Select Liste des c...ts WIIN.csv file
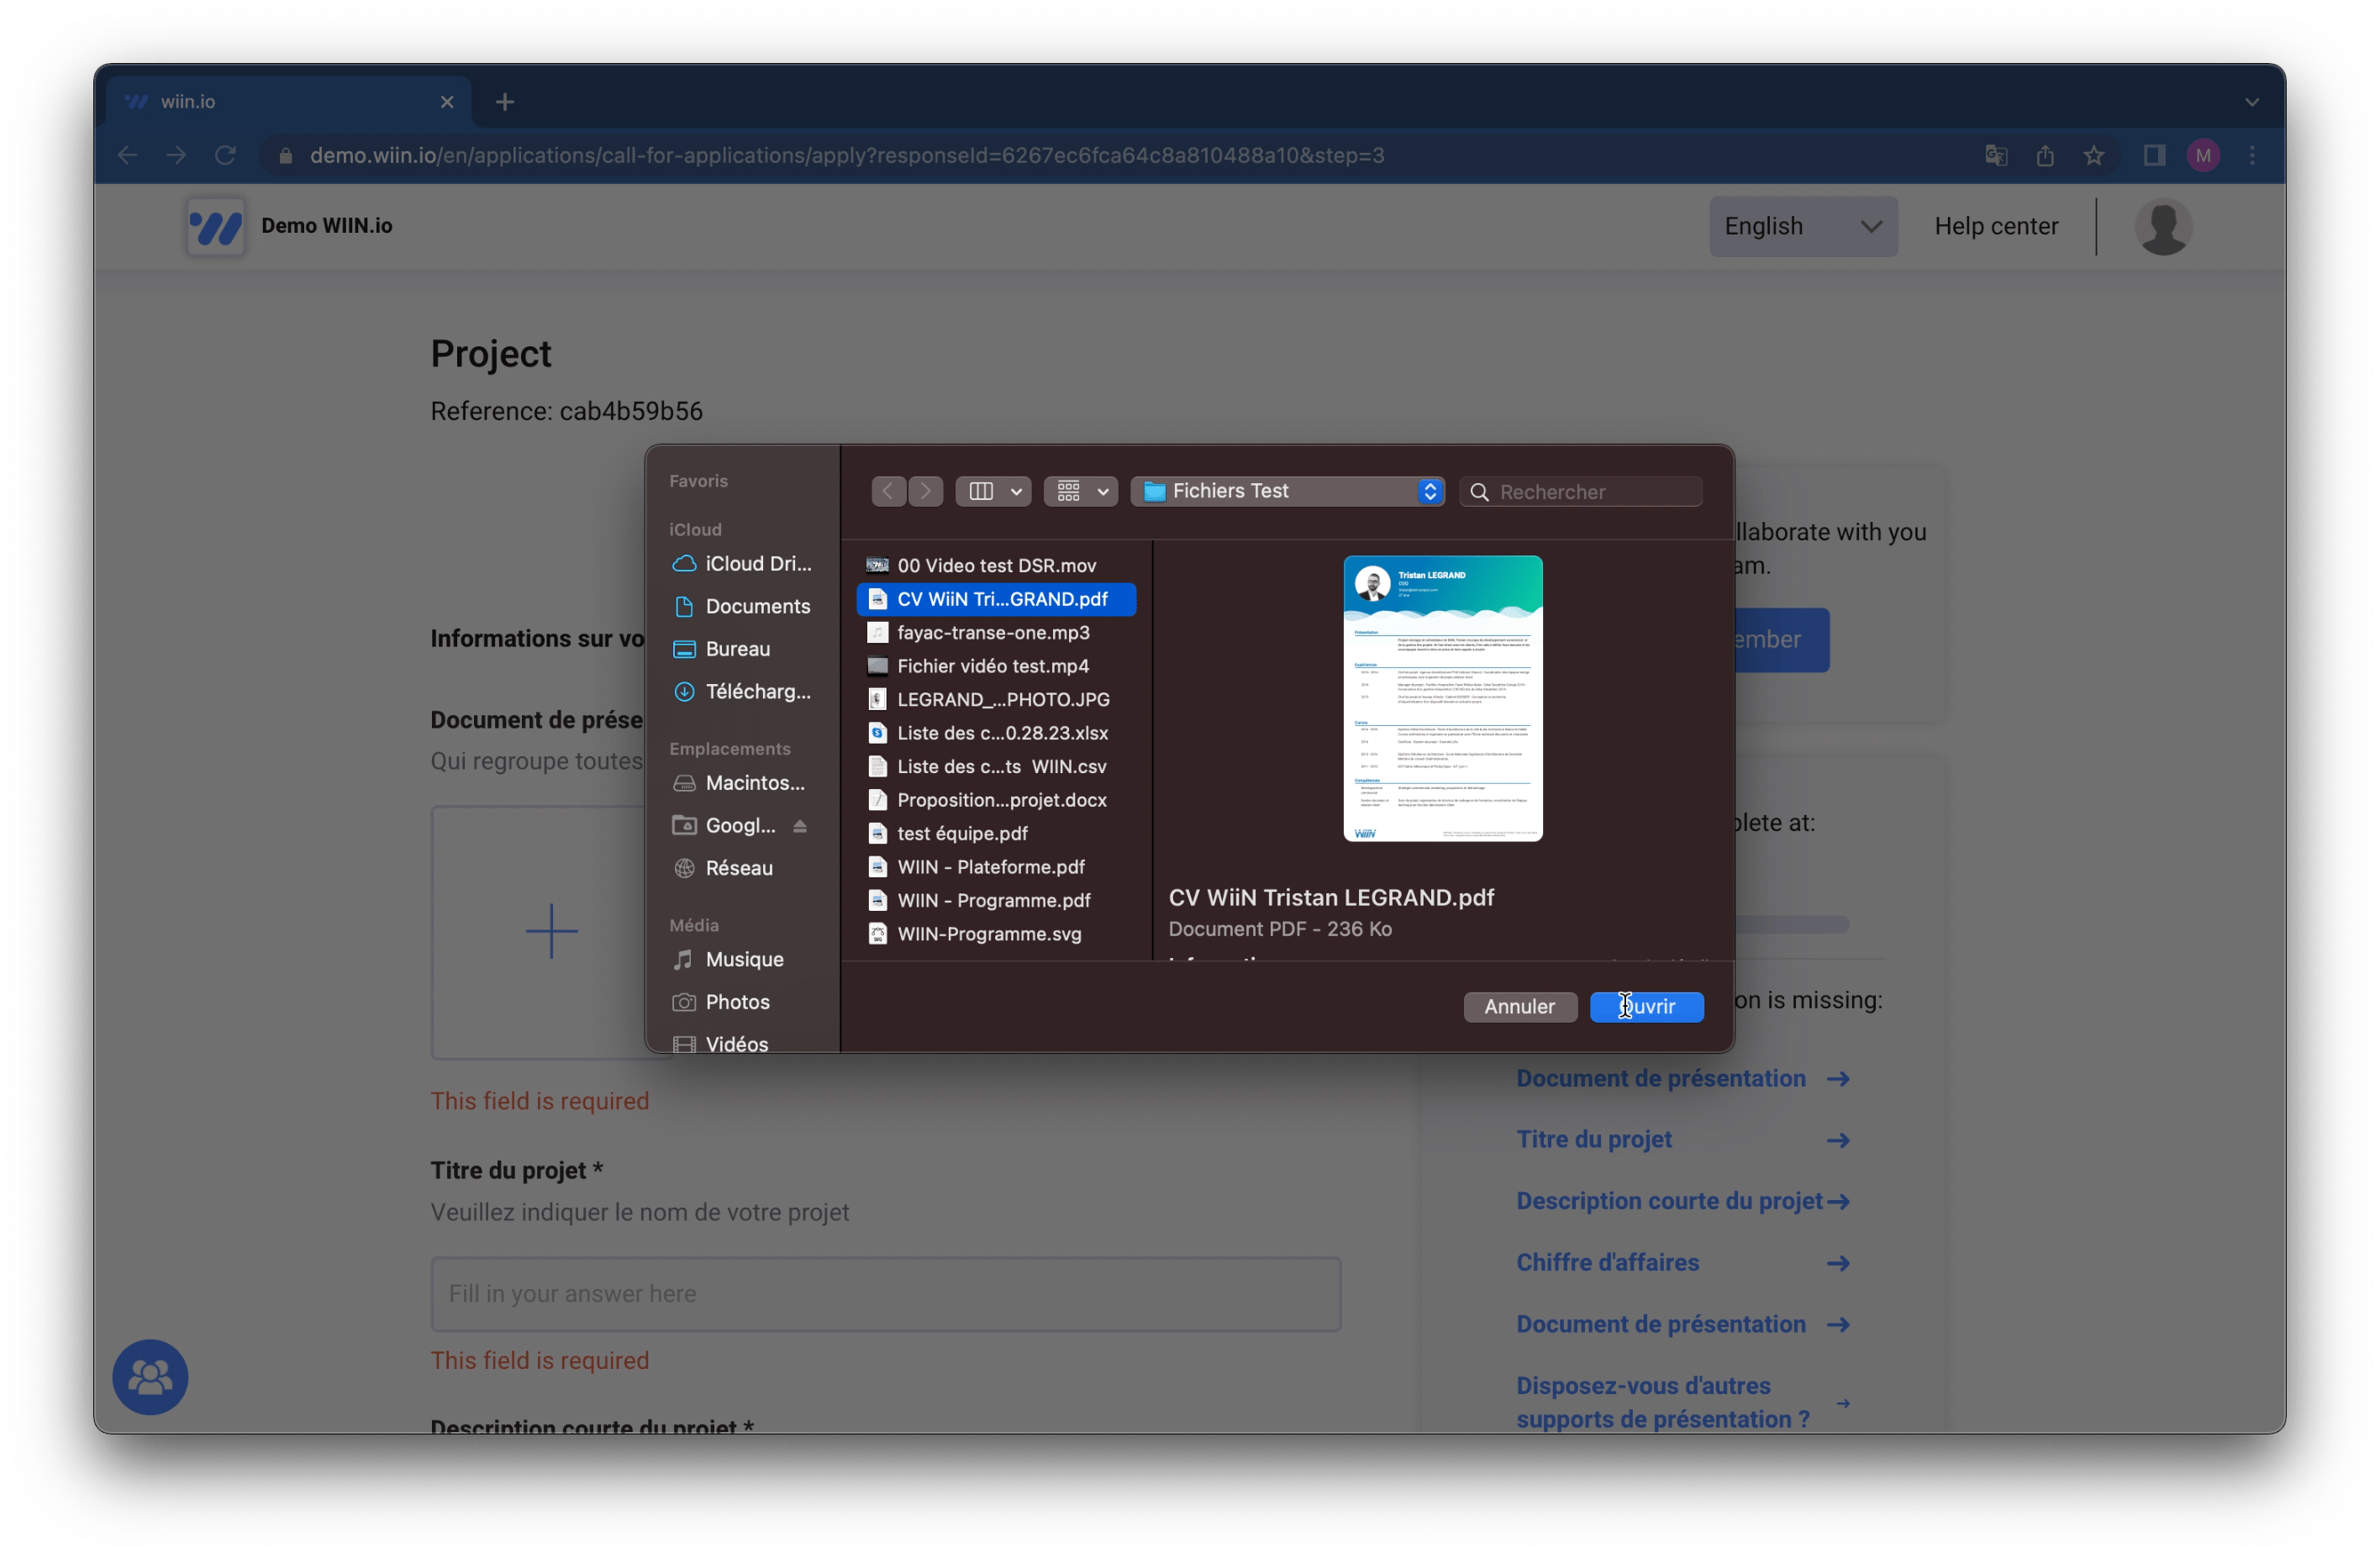This screenshot has width=2380, height=1558. coord(996,767)
